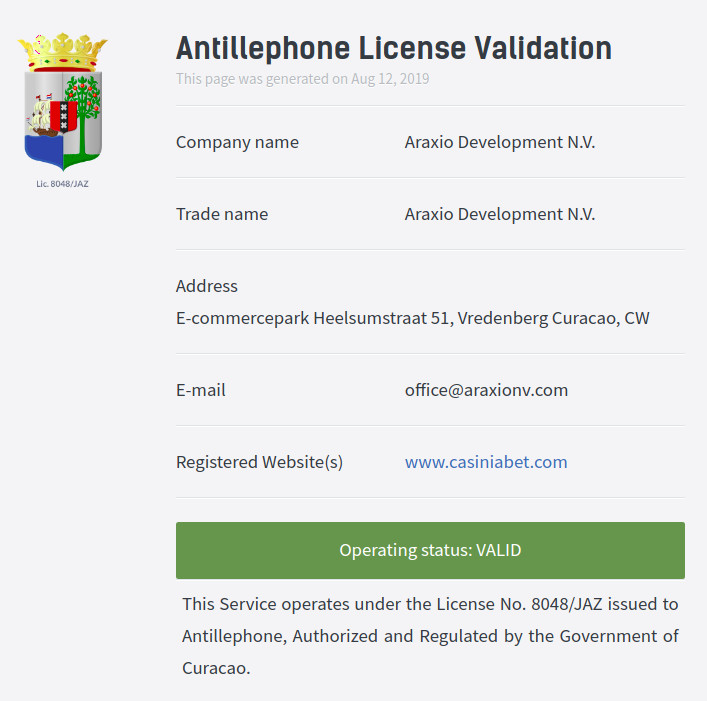
Task: Click the Registered Website(s) label
Action: coord(259,462)
